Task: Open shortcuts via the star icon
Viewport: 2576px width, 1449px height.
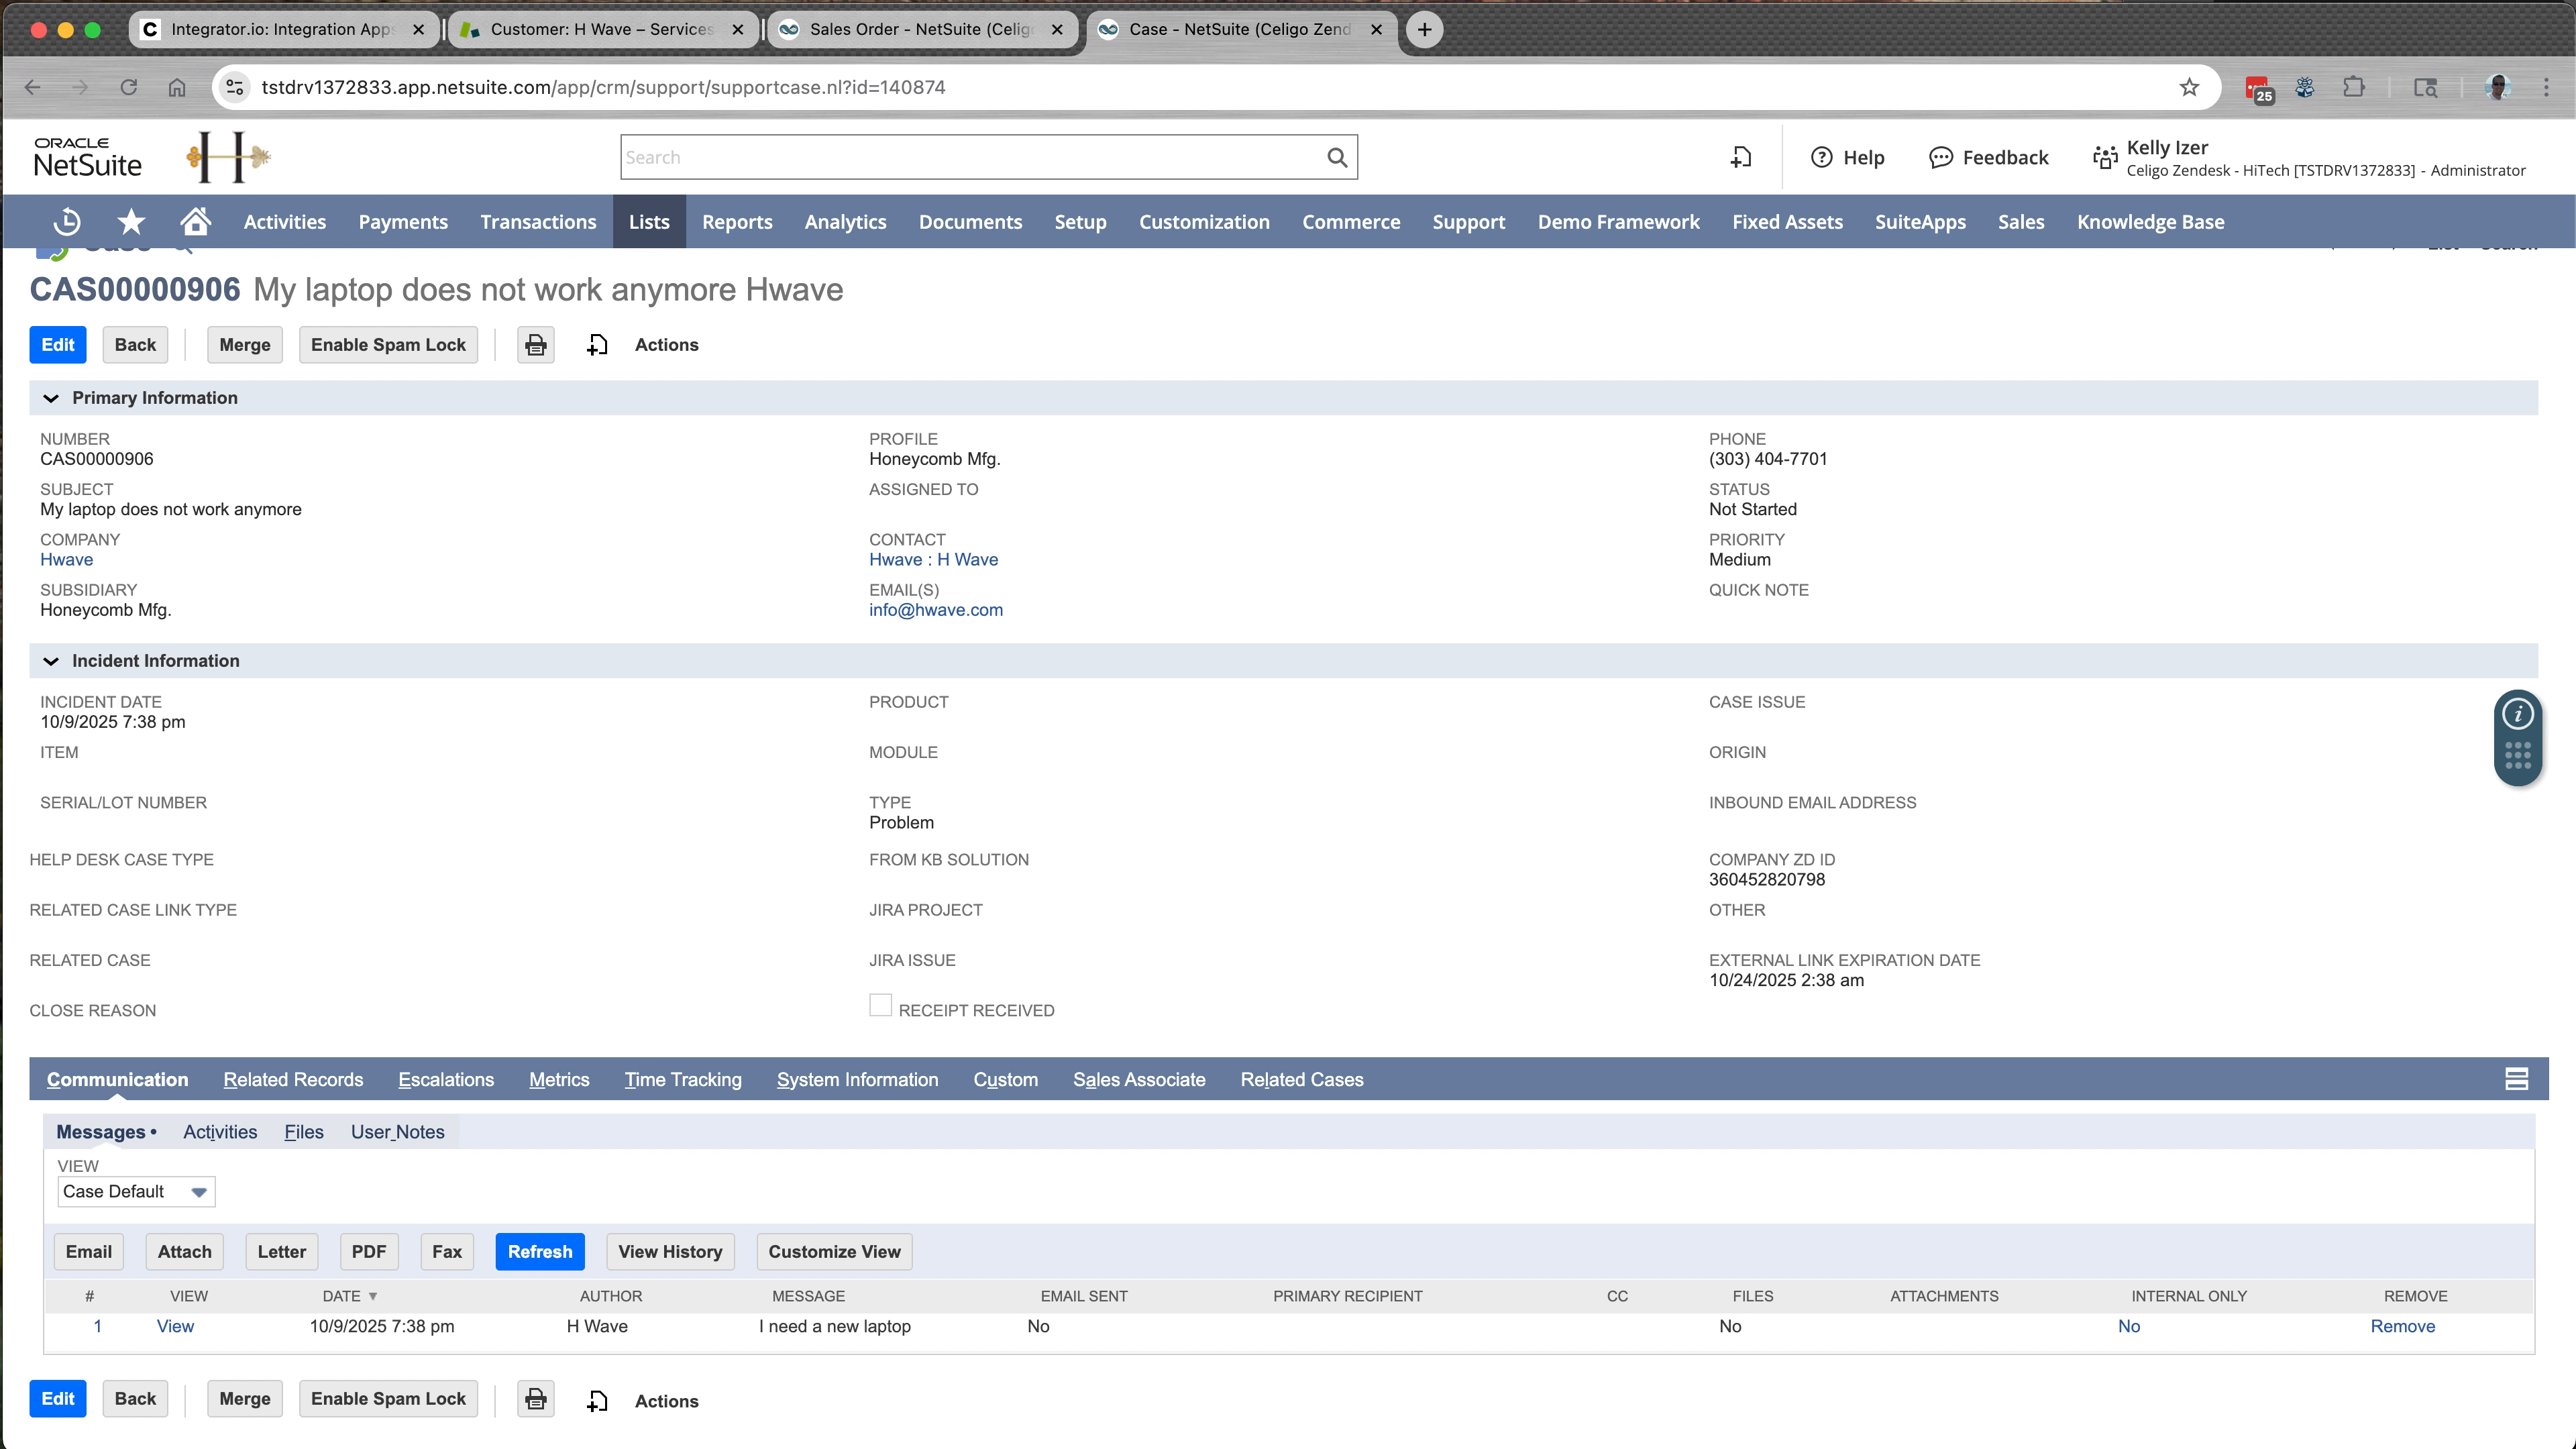Action: click(131, 221)
